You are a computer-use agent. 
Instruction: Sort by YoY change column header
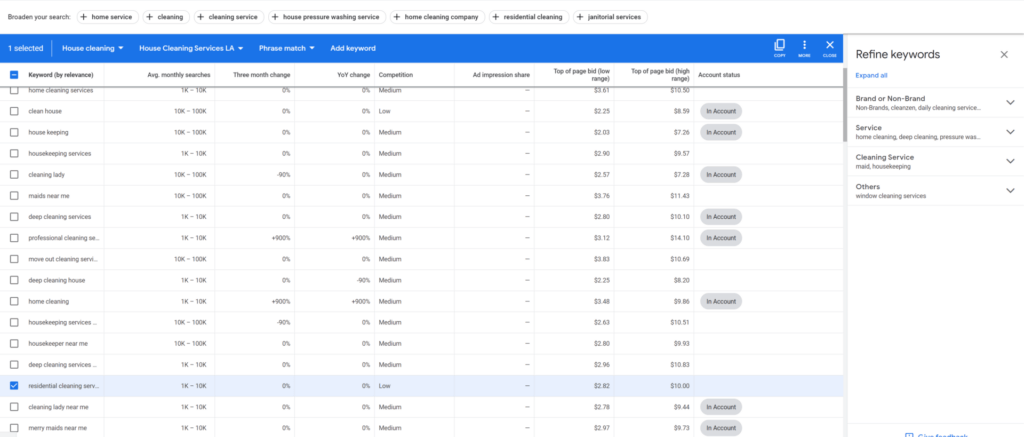pos(353,75)
